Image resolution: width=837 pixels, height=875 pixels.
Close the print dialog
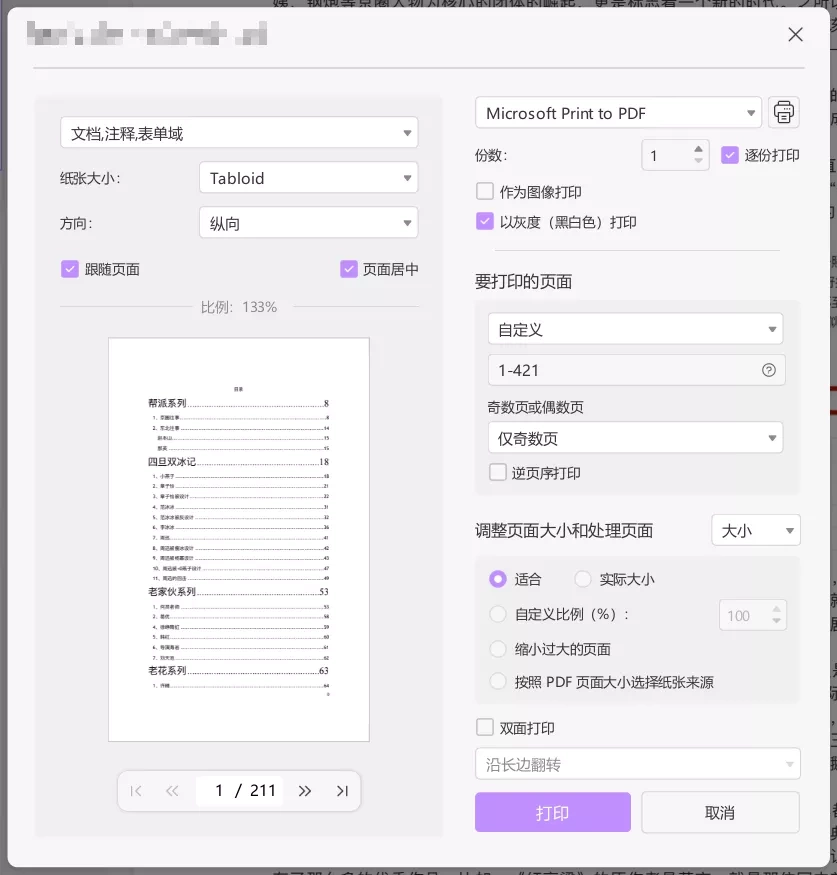[x=795, y=35]
